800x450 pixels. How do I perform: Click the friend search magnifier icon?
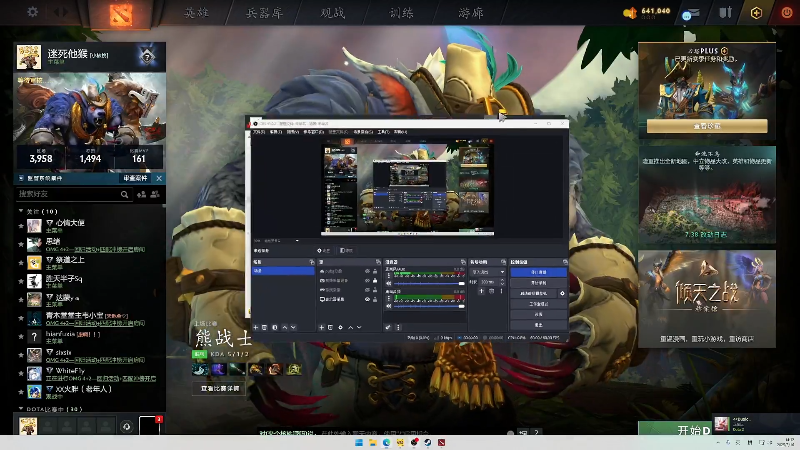tap(124, 194)
